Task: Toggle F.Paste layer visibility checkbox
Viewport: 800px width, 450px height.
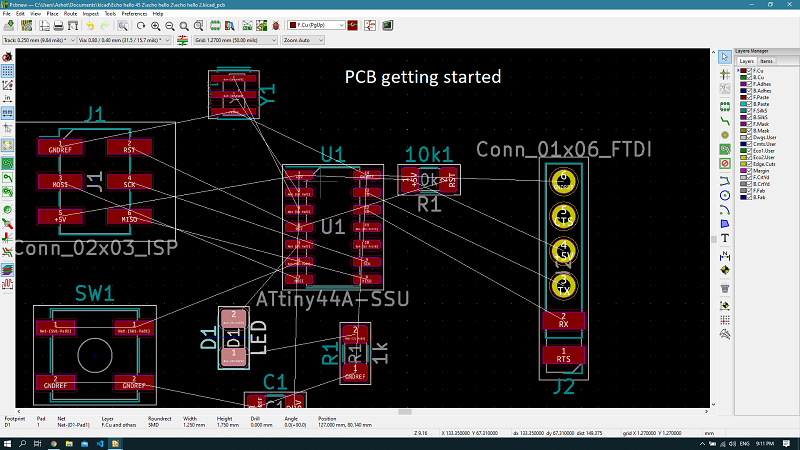Action: [750, 97]
